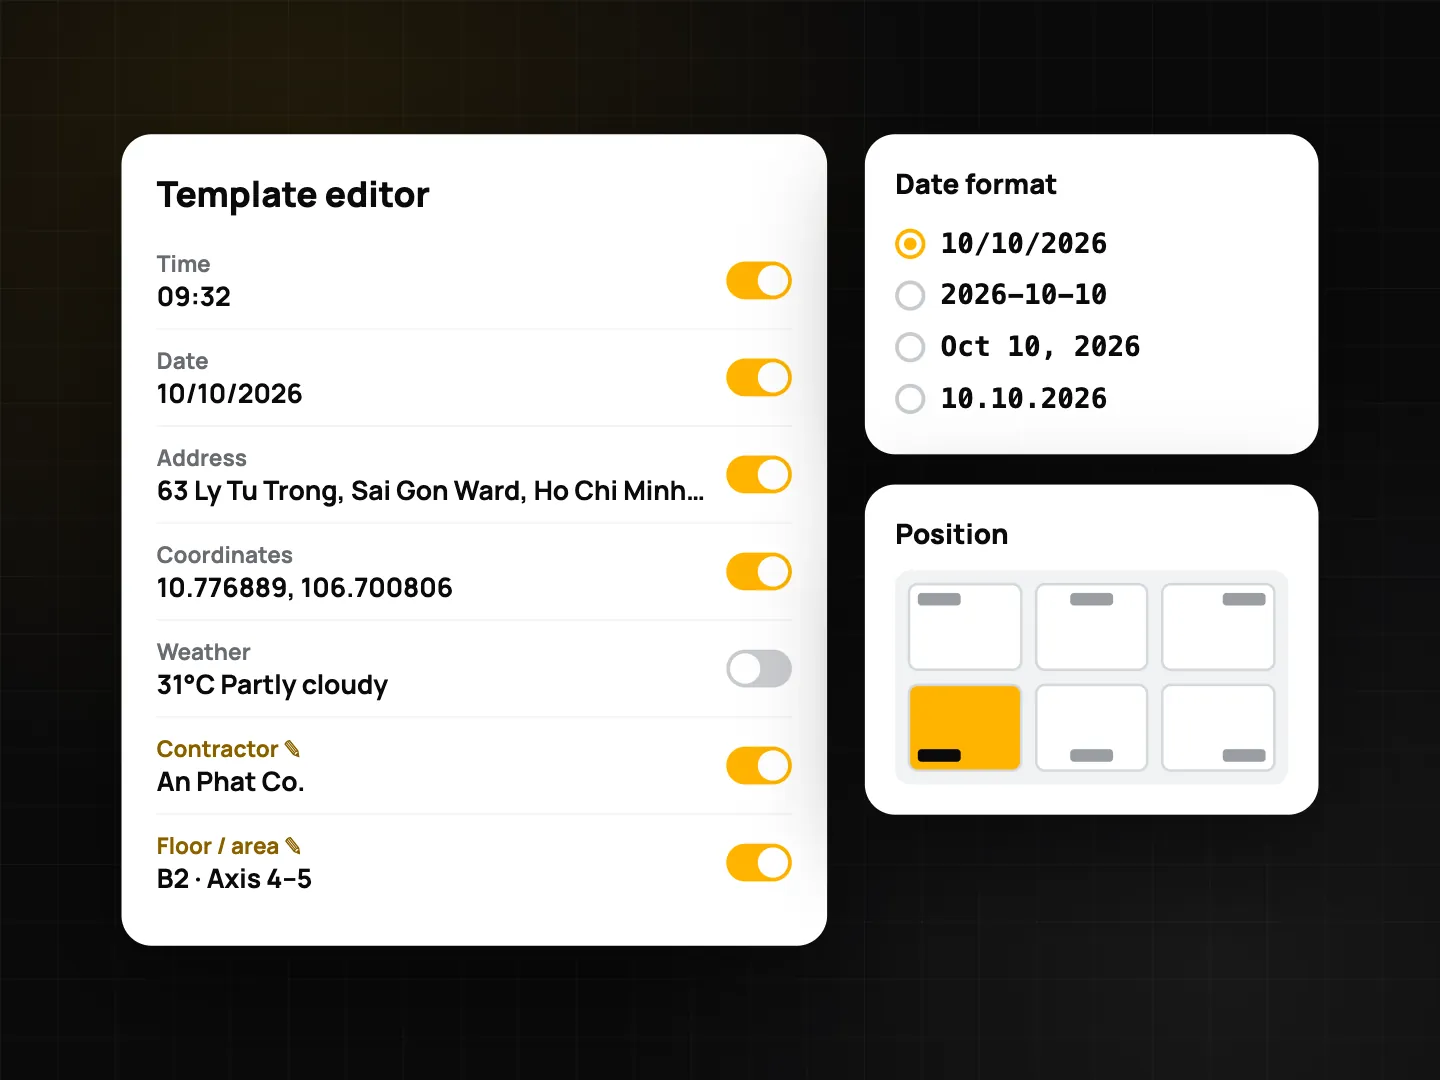Viewport: 1440px width, 1080px height.
Task: Click the floor value B2 · Axis 4–5
Action: tap(234, 879)
